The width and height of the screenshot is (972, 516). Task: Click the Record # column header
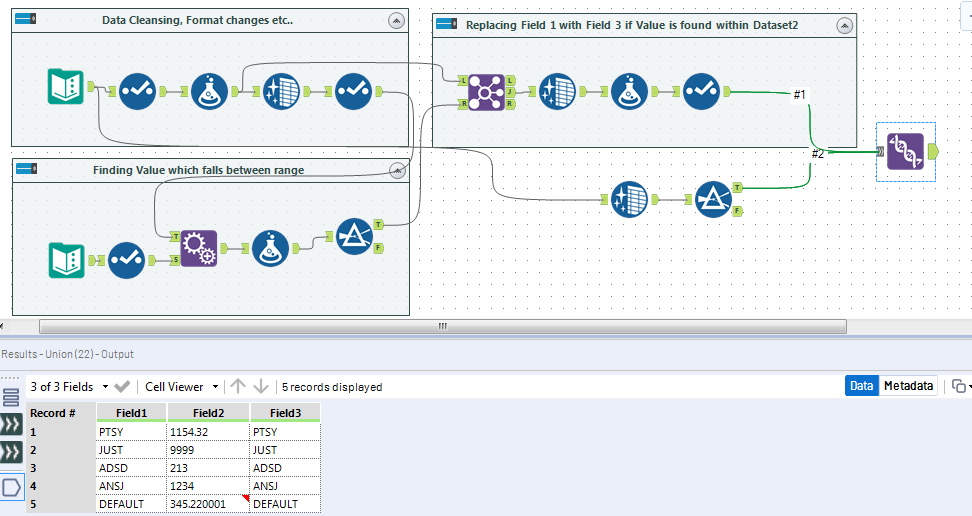(x=61, y=412)
